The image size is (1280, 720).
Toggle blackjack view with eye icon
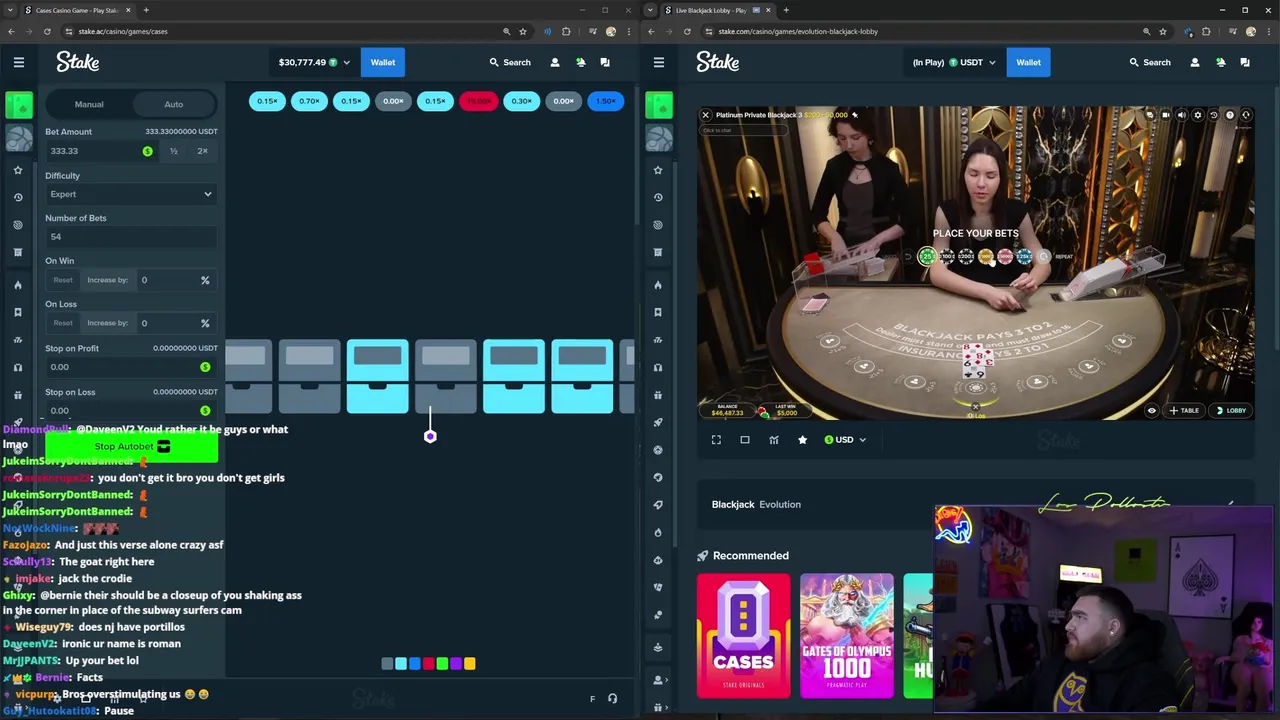(x=1152, y=410)
